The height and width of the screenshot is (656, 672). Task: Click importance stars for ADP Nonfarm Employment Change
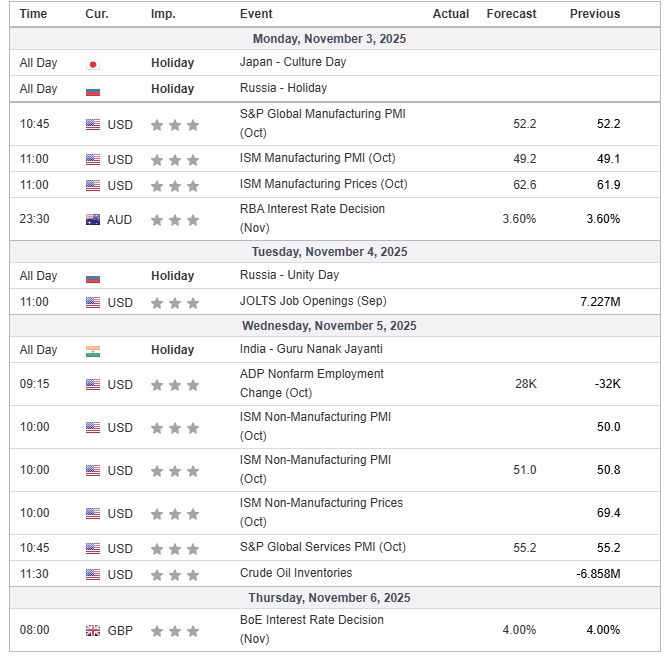point(175,385)
